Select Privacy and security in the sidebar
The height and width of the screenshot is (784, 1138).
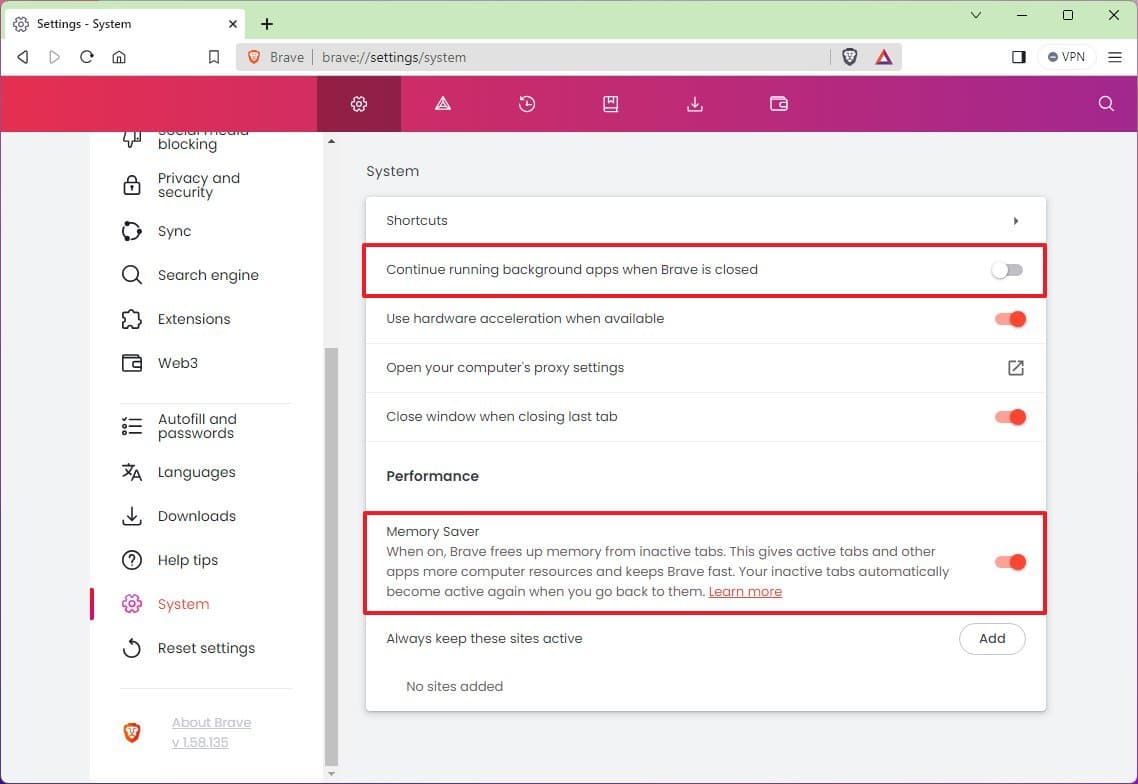[199, 185]
